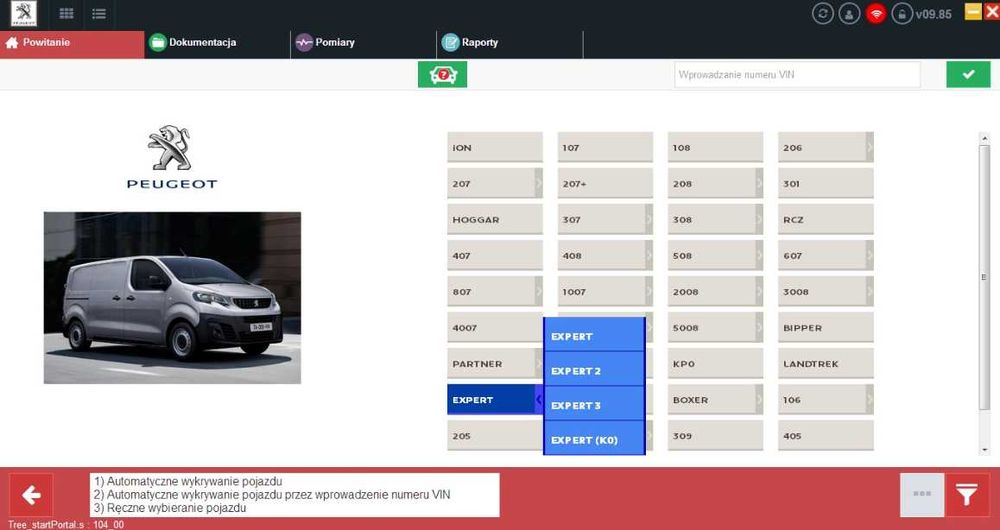1000x530 pixels.
Task: Click the refresh/sync circular icon
Action: click(x=823, y=13)
